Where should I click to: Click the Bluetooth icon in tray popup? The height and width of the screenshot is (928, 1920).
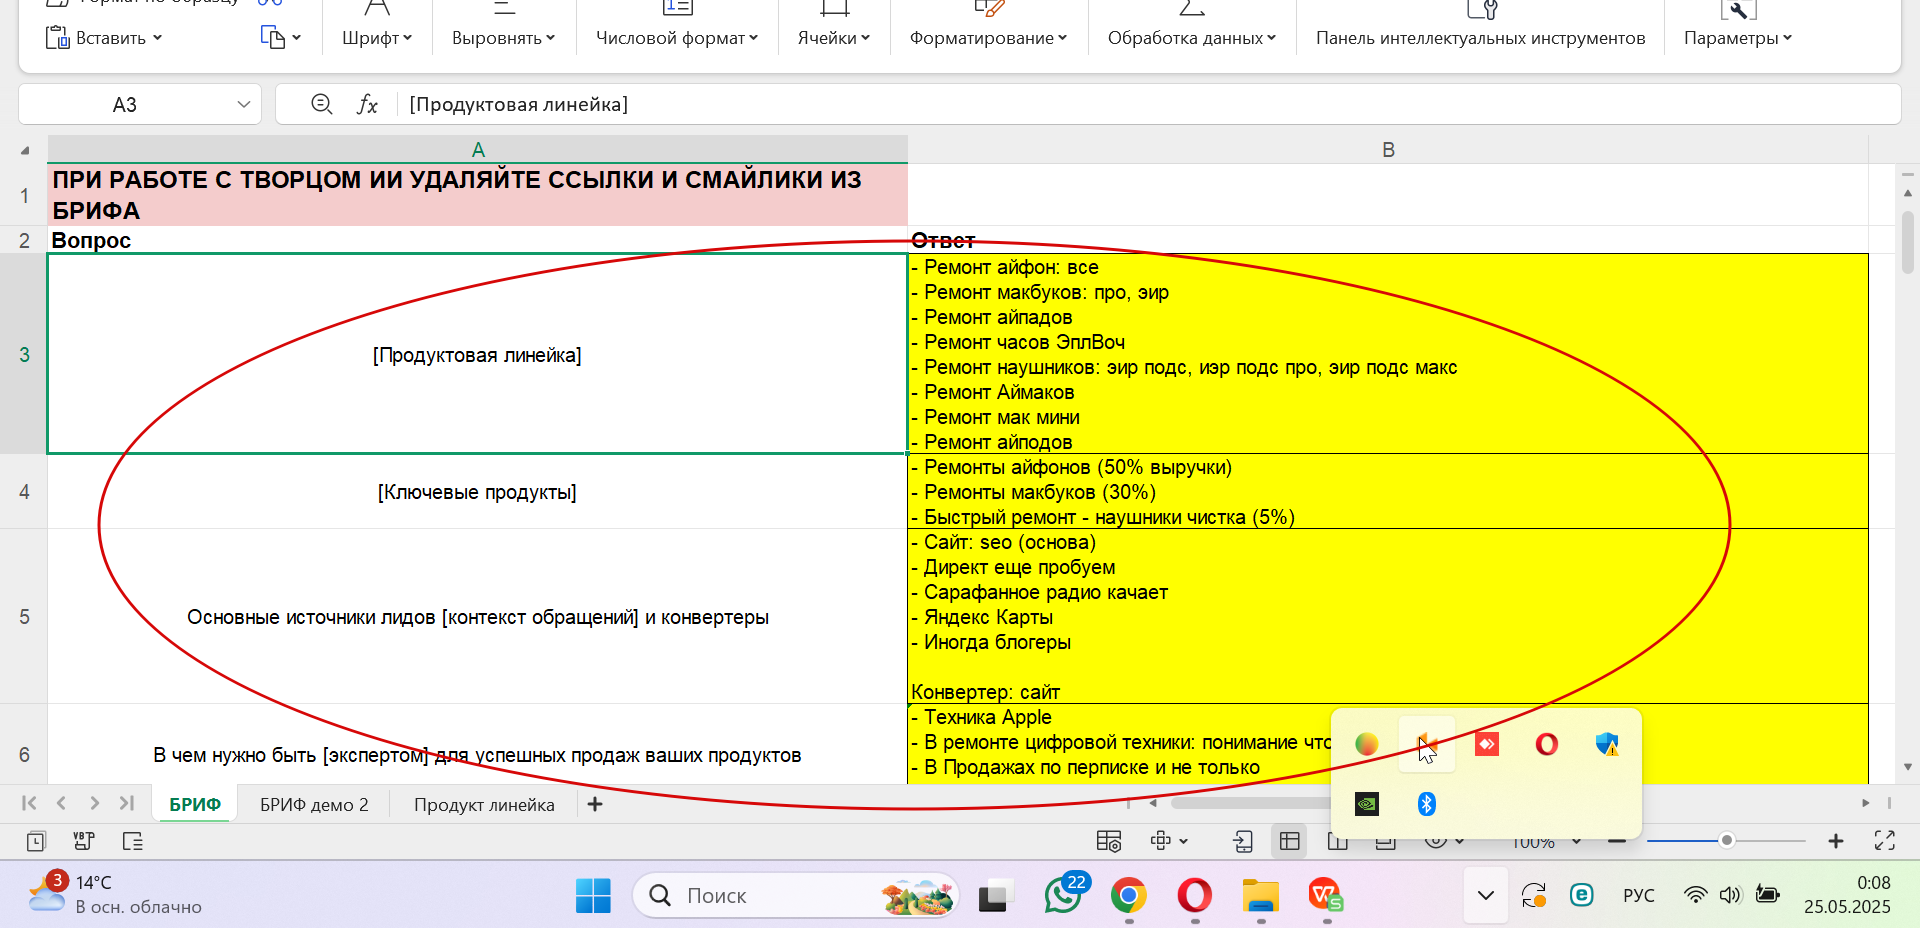tap(1427, 804)
